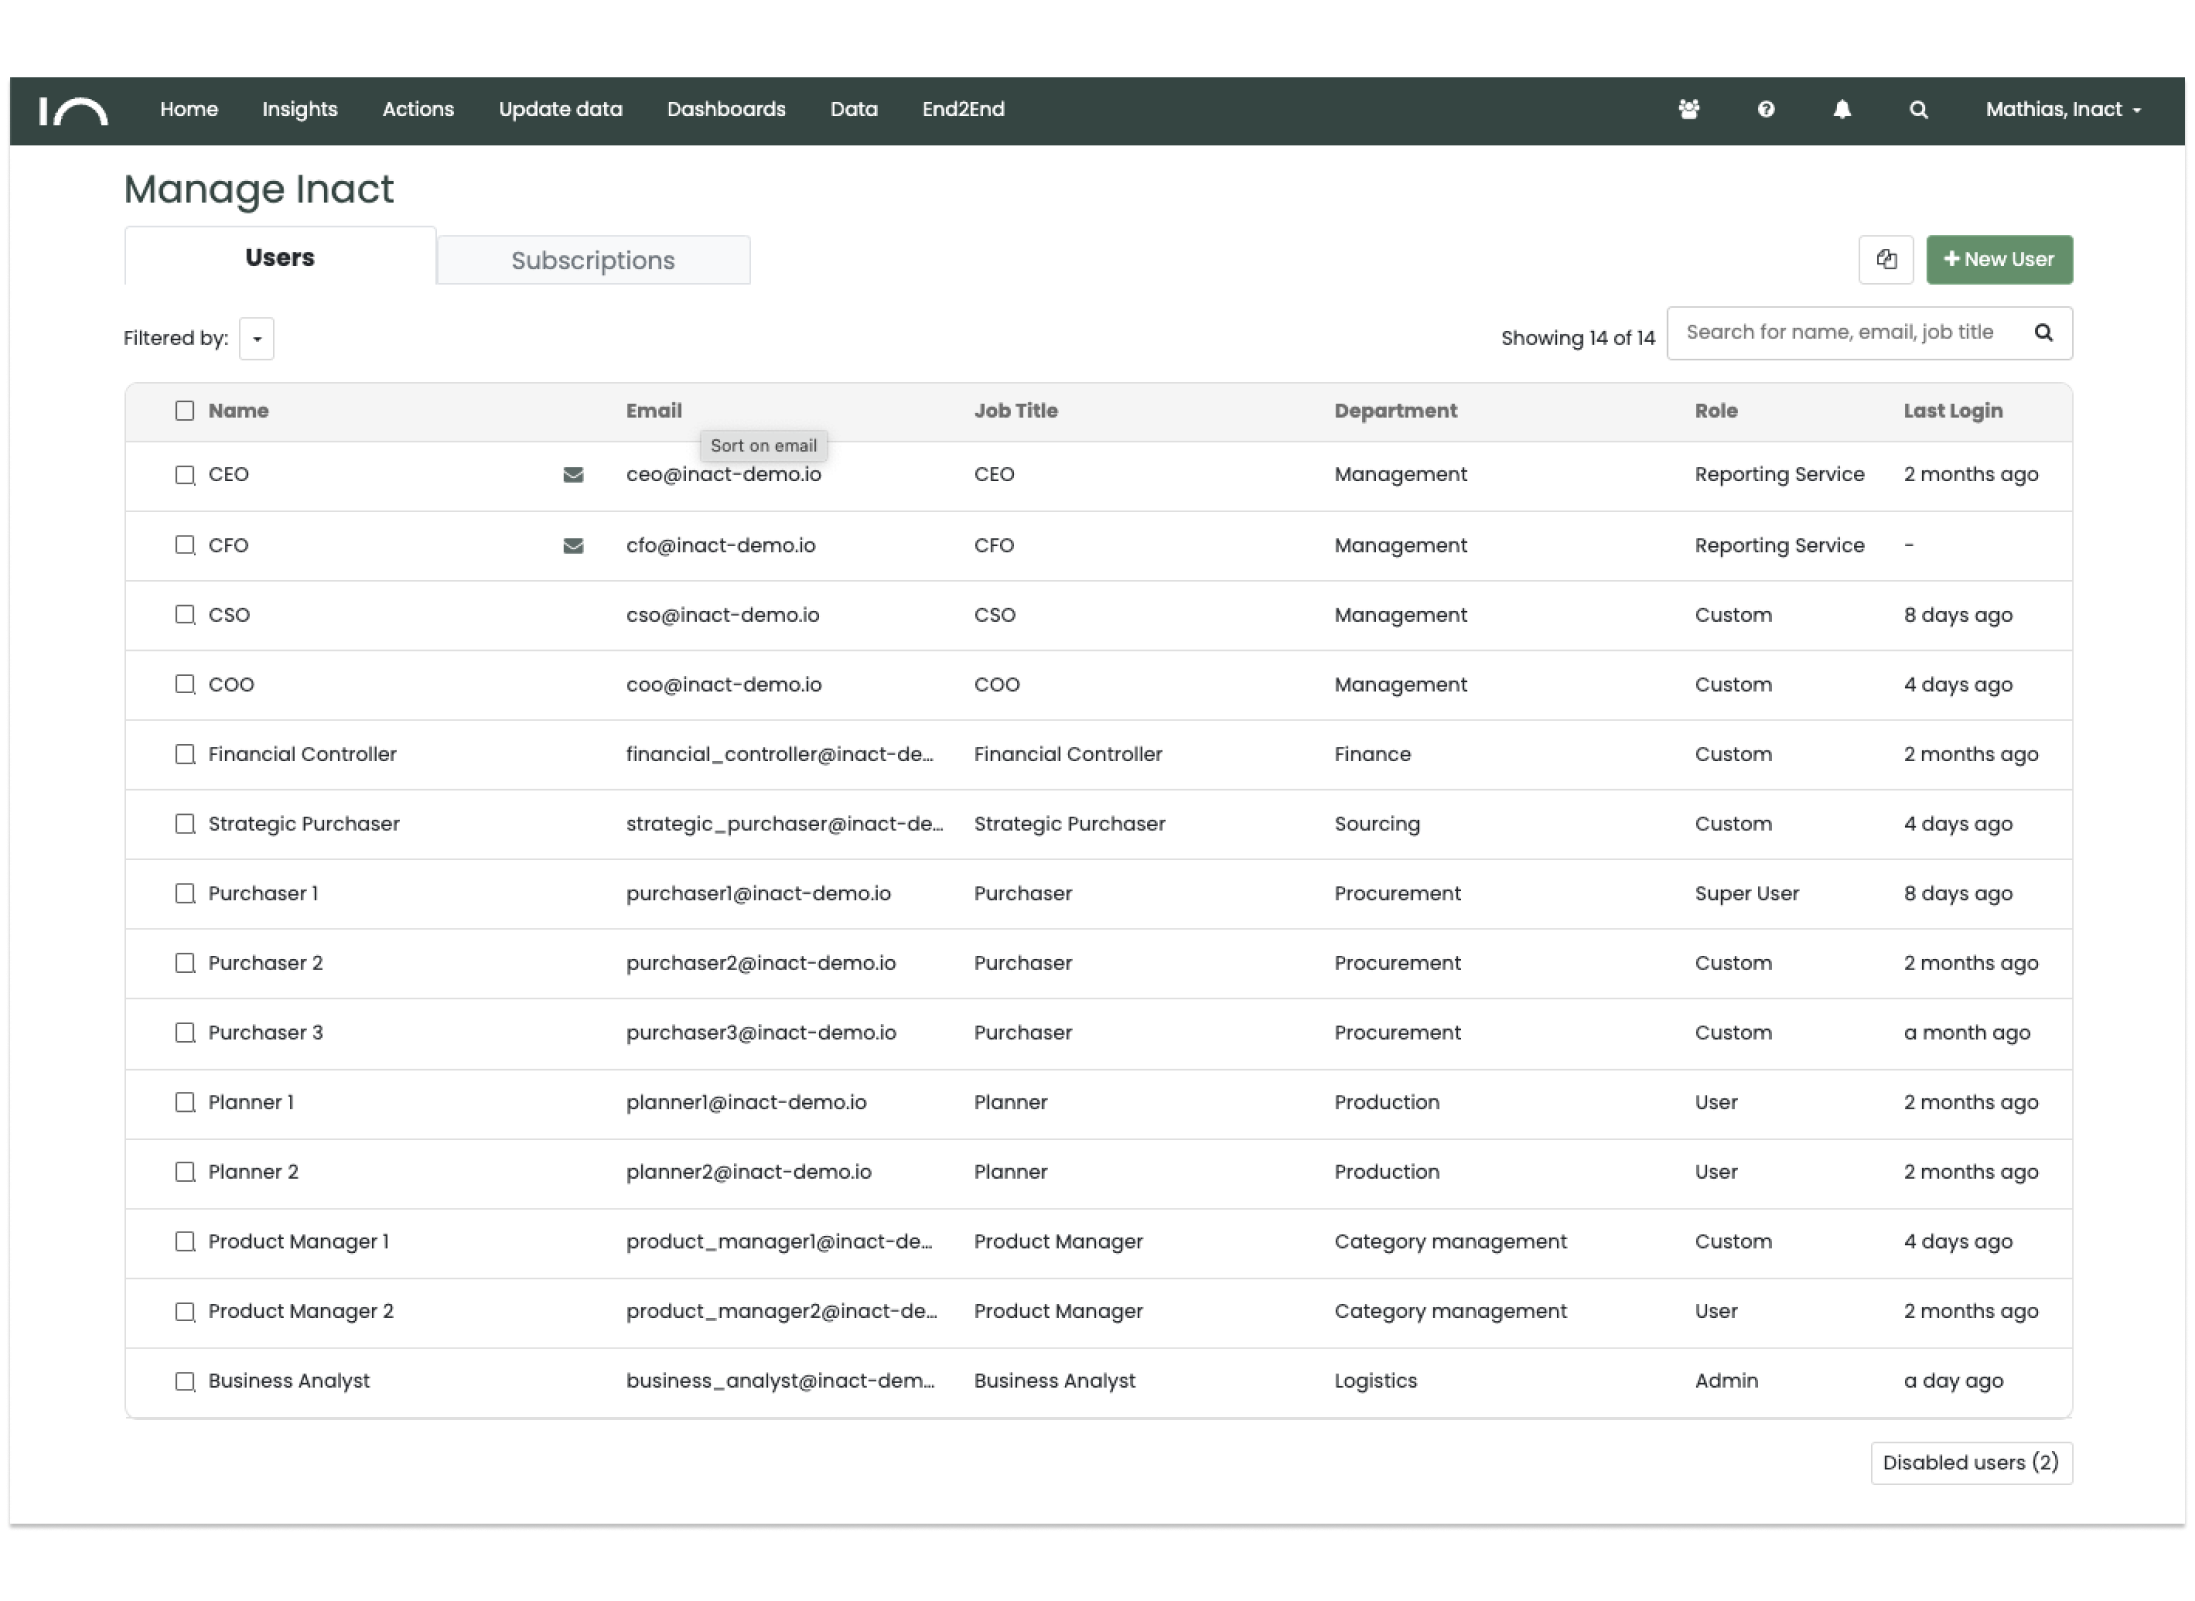Image resolution: width=2195 pixels, height=1601 pixels.
Task: Check the select-all box in the Name header
Action: pos(185,410)
